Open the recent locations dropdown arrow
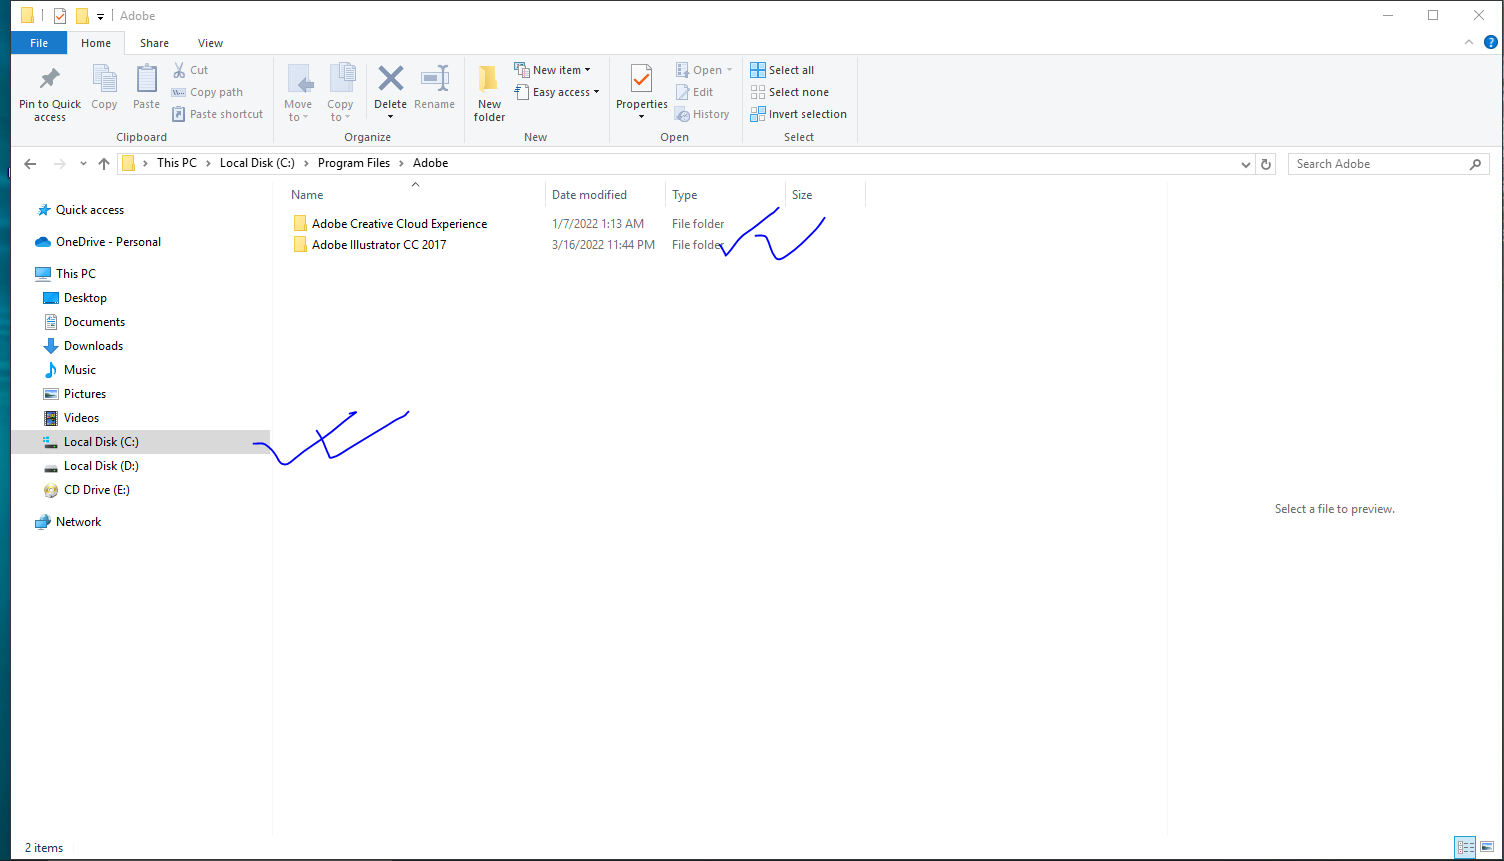The width and height of the screenshot is (1504, 861). pyautogui.click(x=83, y=164)
